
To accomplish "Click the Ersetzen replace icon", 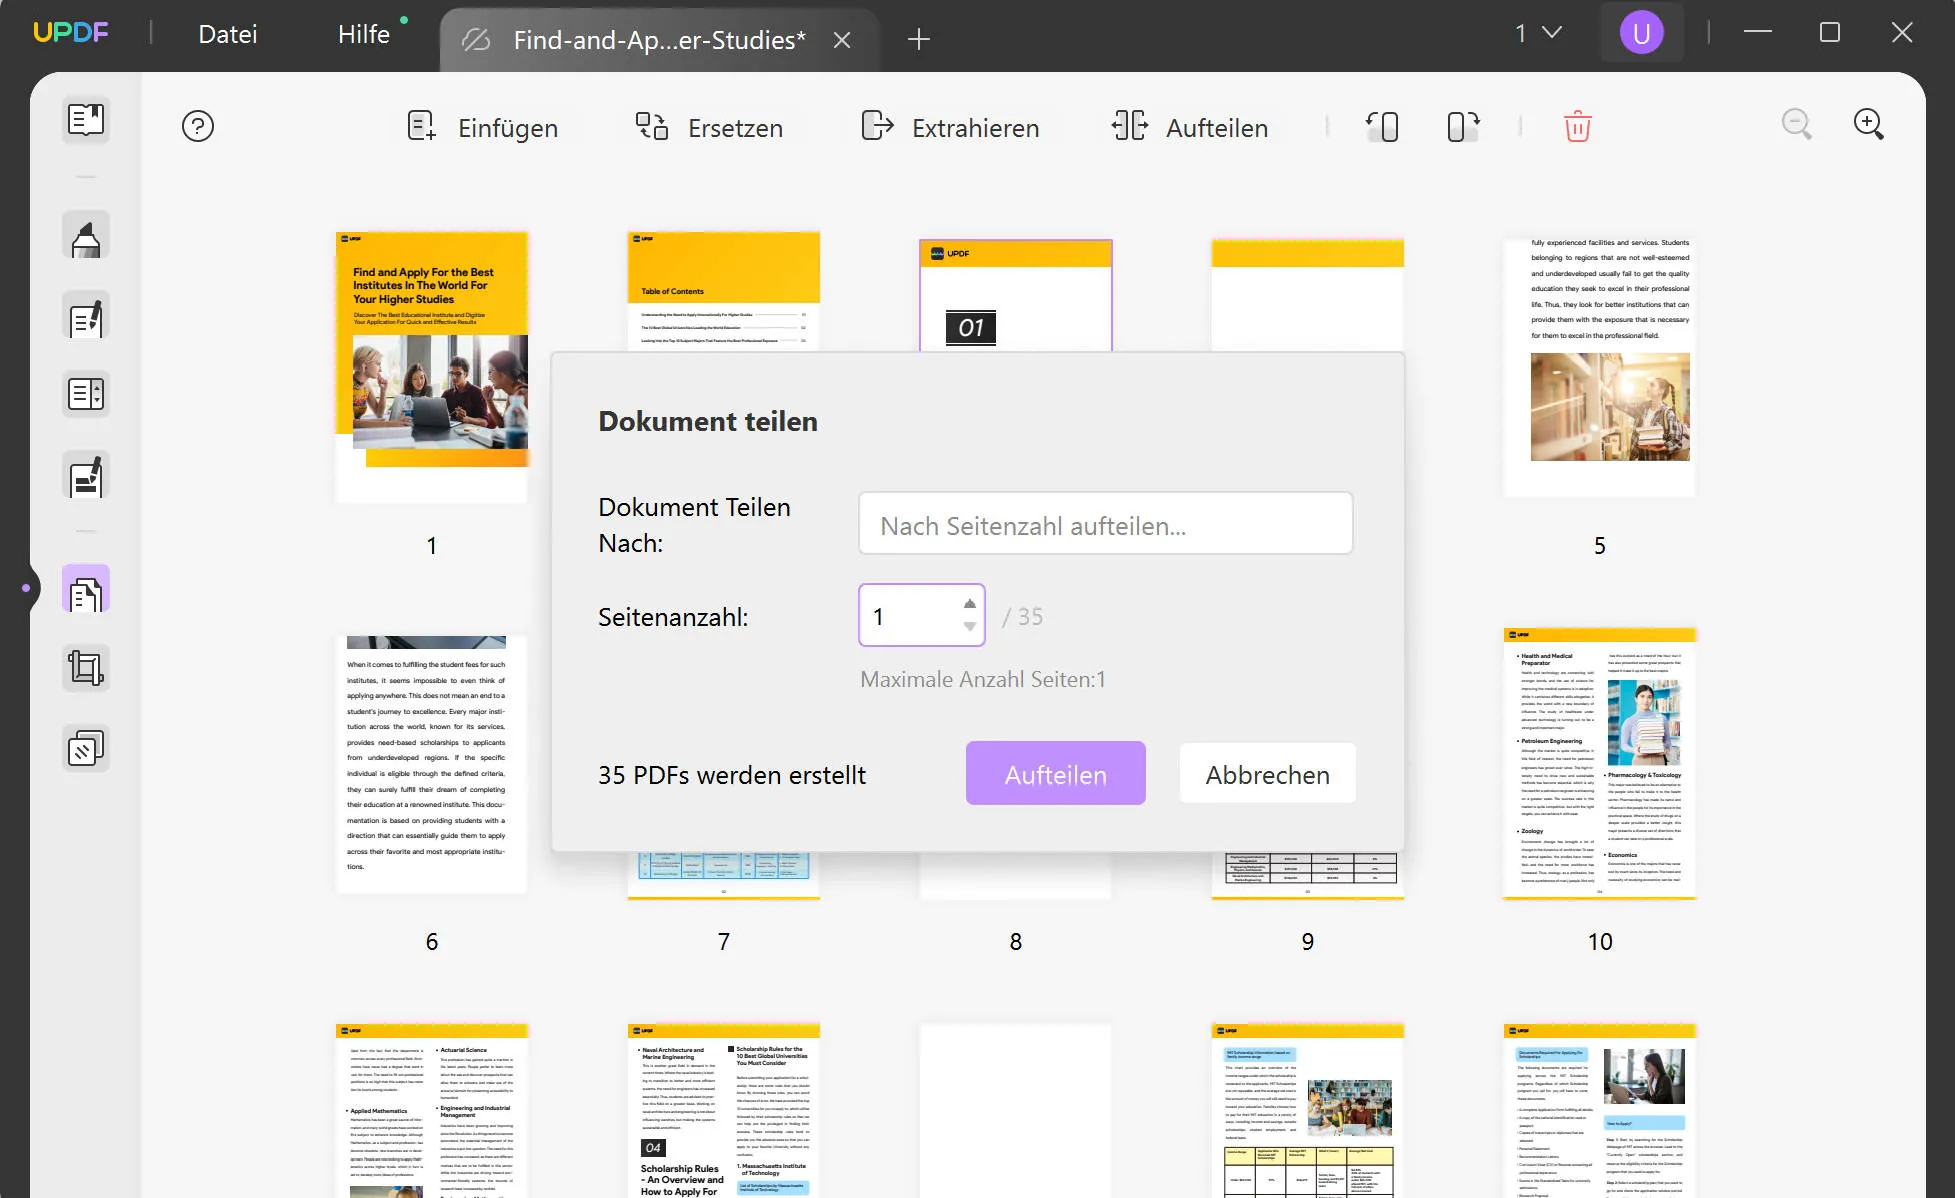I will 652,127.
